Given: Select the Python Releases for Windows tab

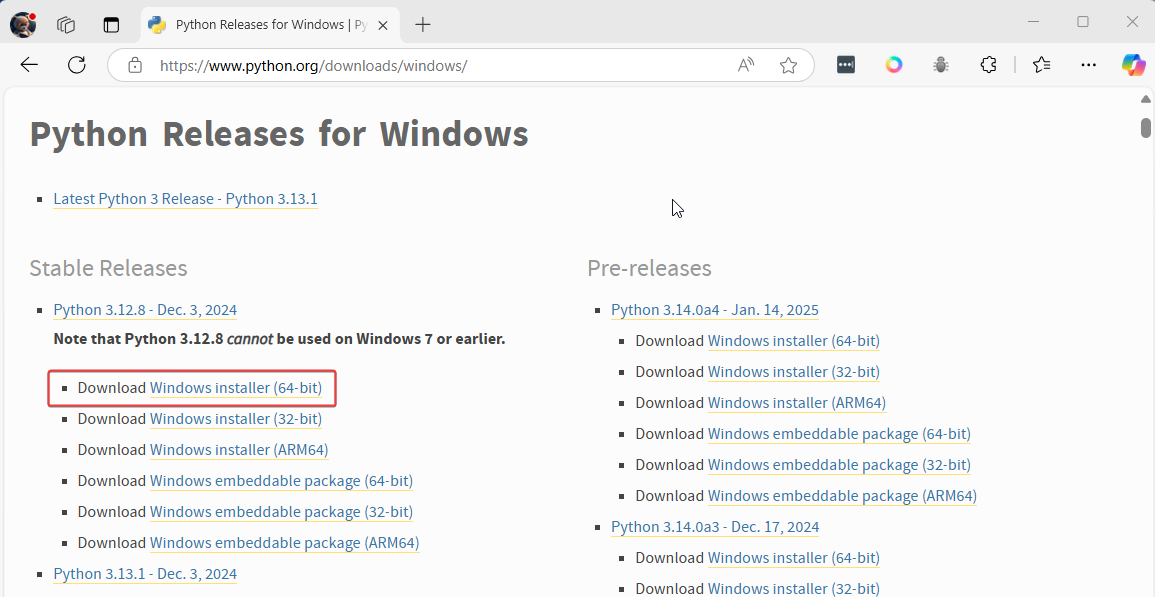Looking at the screenshot, I should point(270,25).
